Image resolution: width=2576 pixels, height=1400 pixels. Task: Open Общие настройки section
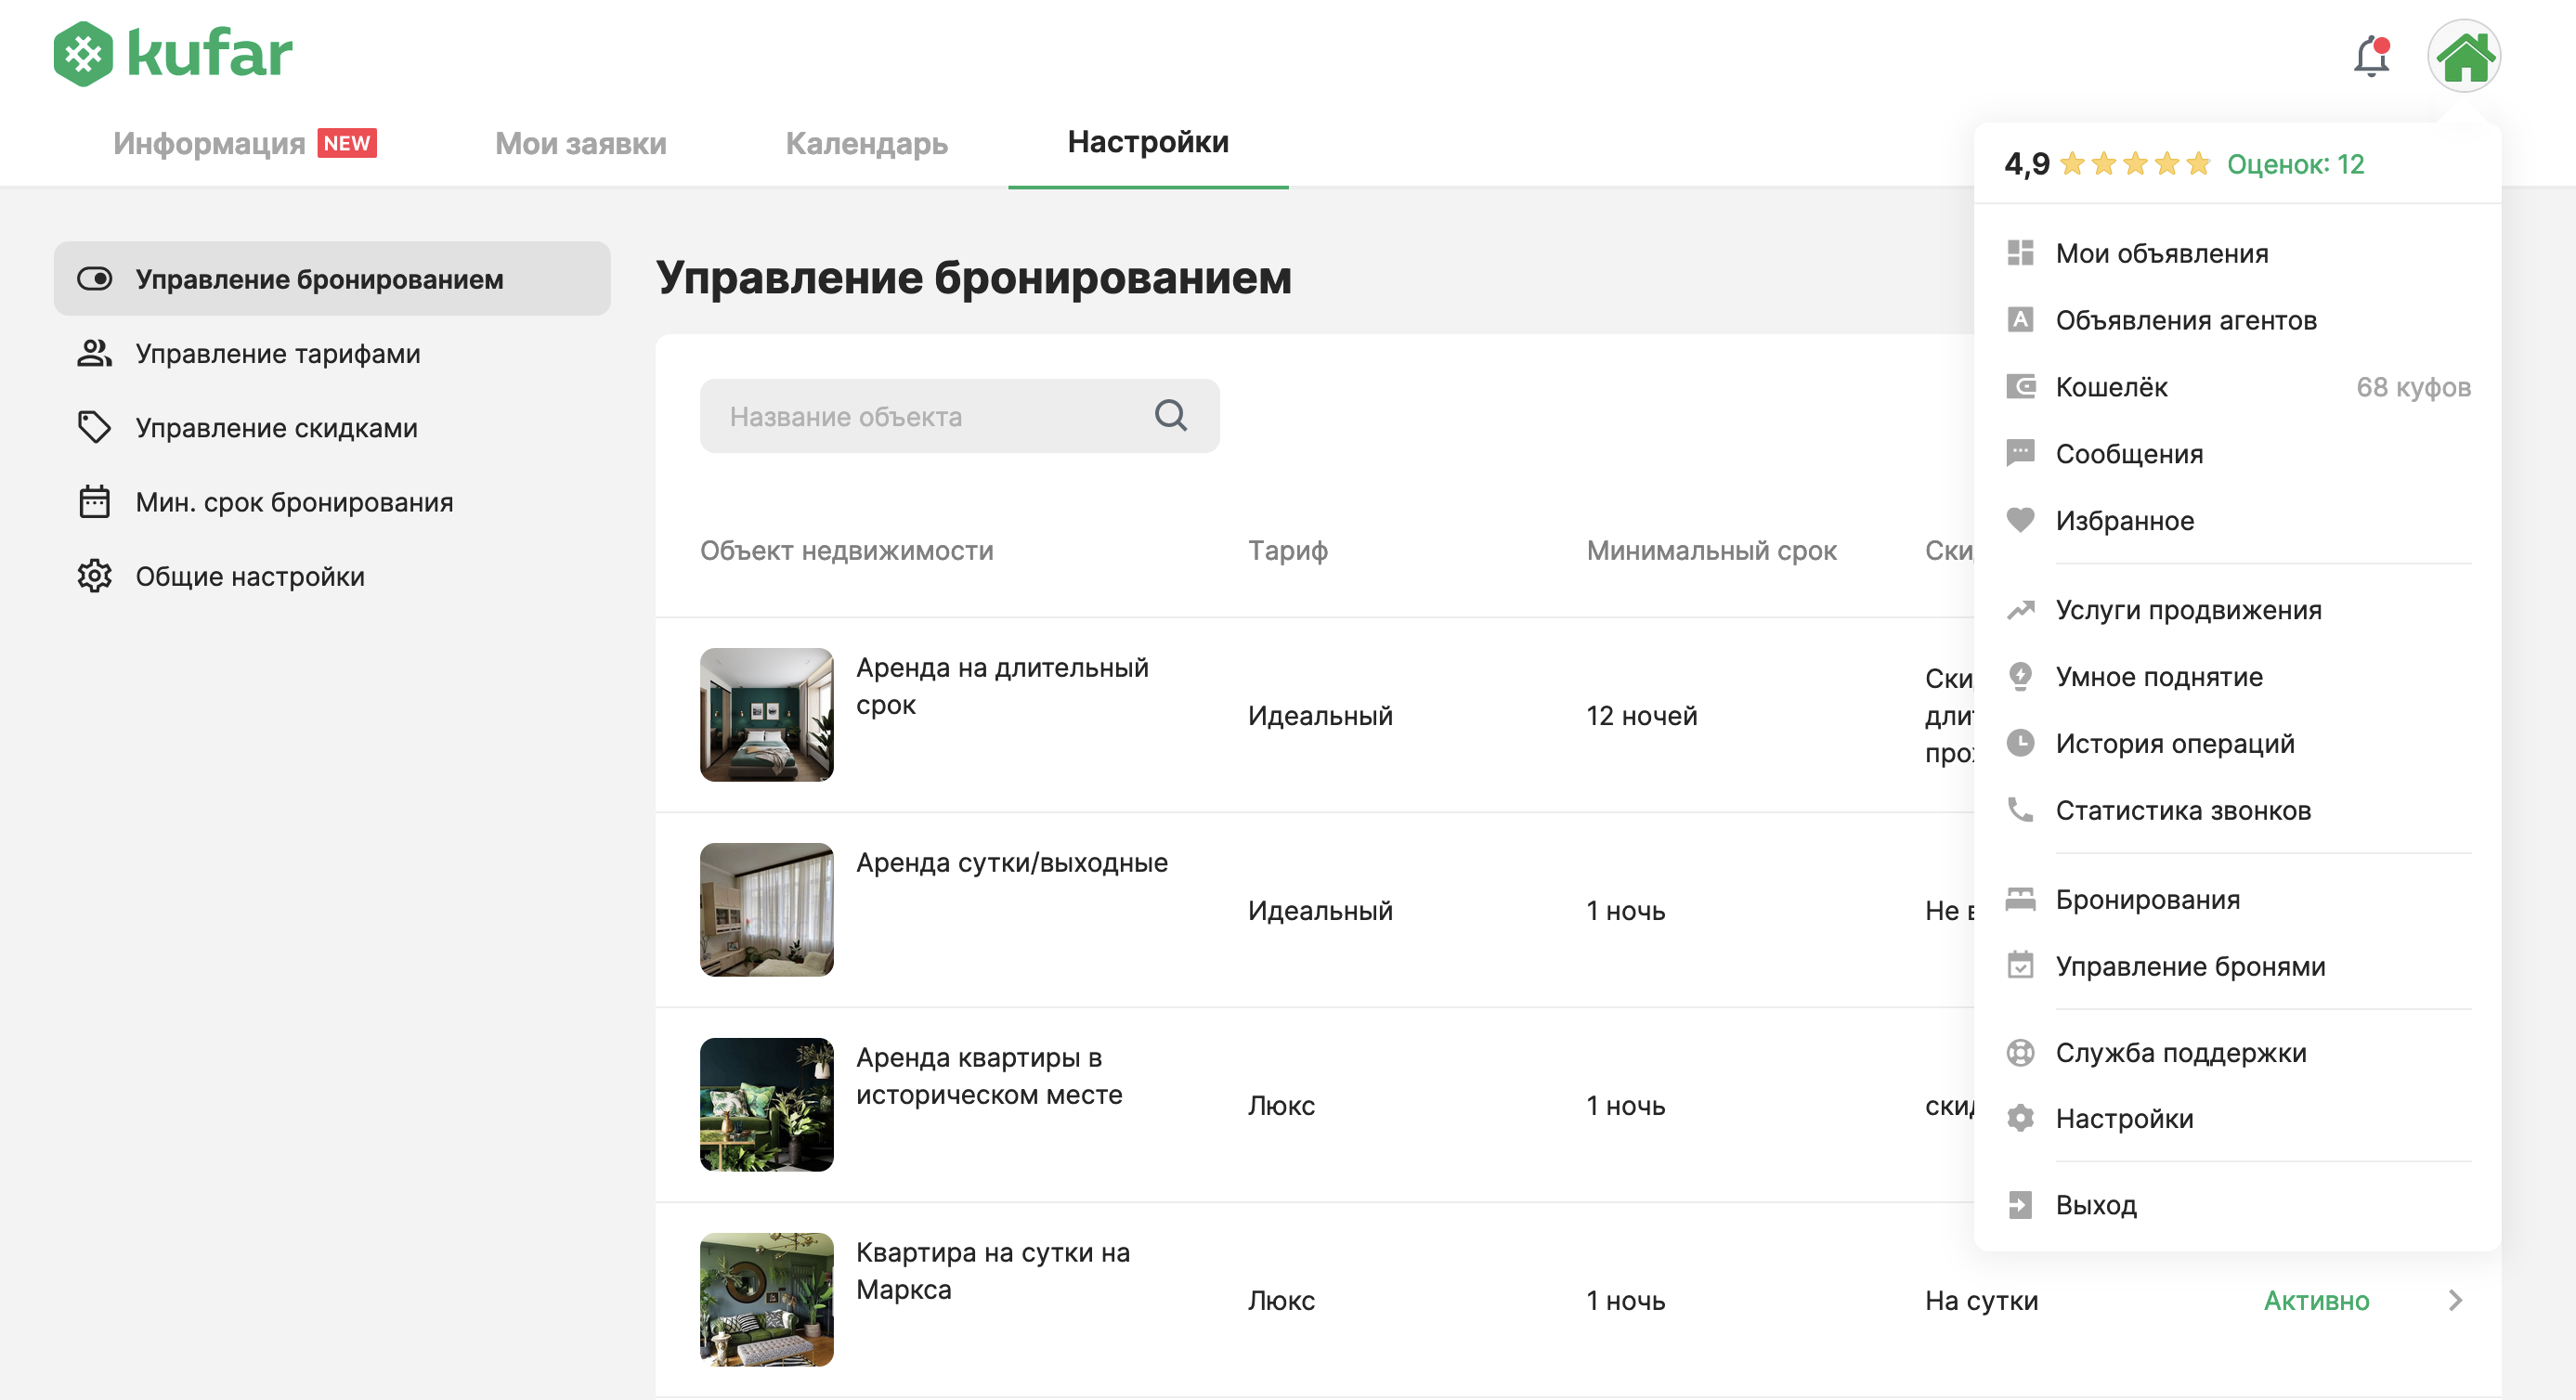coord(332,576)
